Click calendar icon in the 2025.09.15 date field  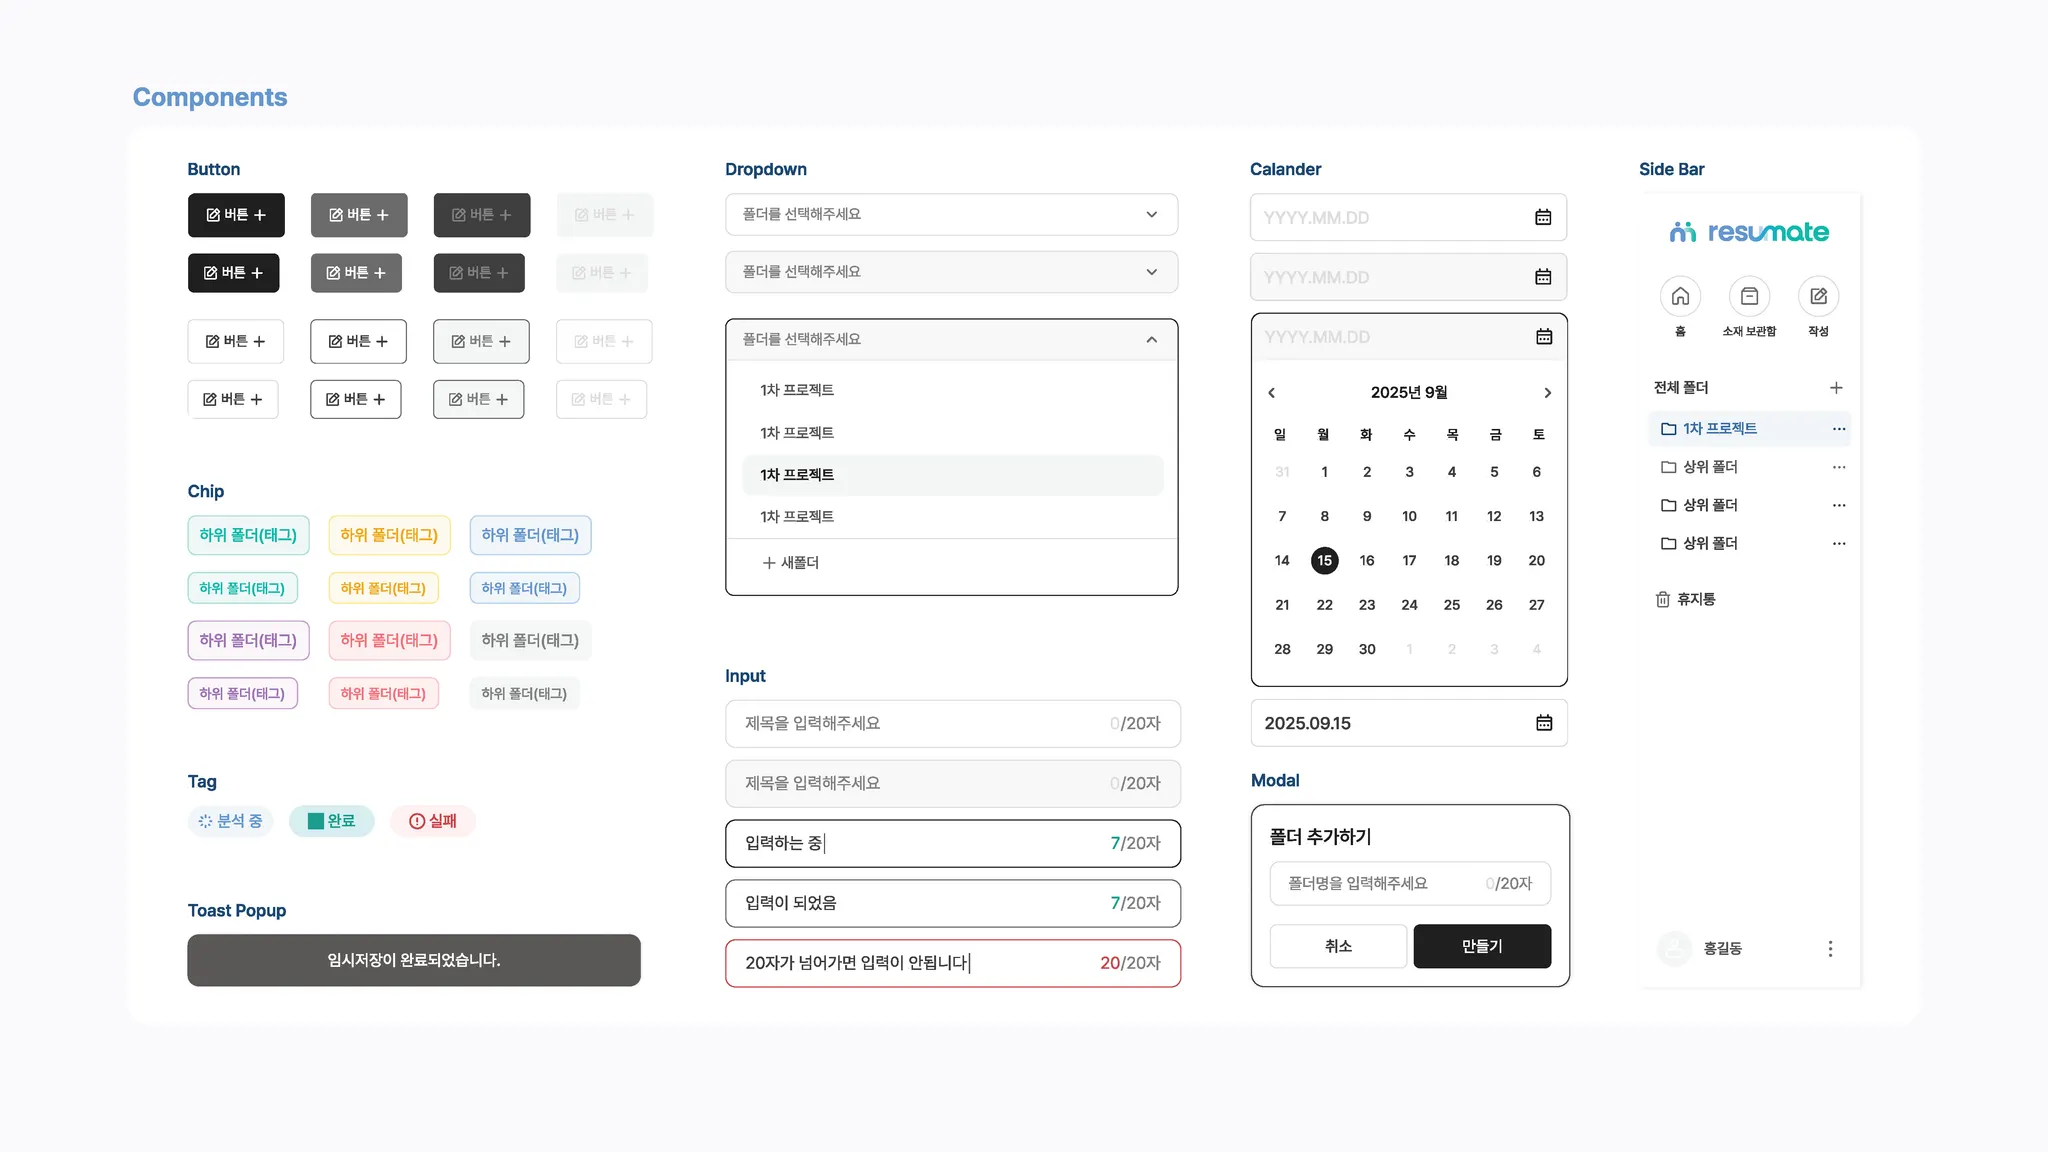pos(1544,723)
